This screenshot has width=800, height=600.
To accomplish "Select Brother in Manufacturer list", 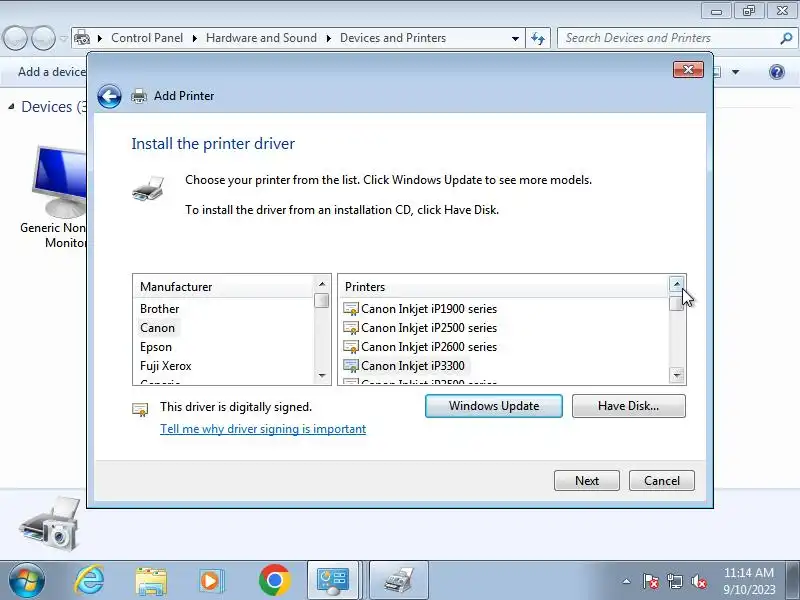I will (160, 309).
